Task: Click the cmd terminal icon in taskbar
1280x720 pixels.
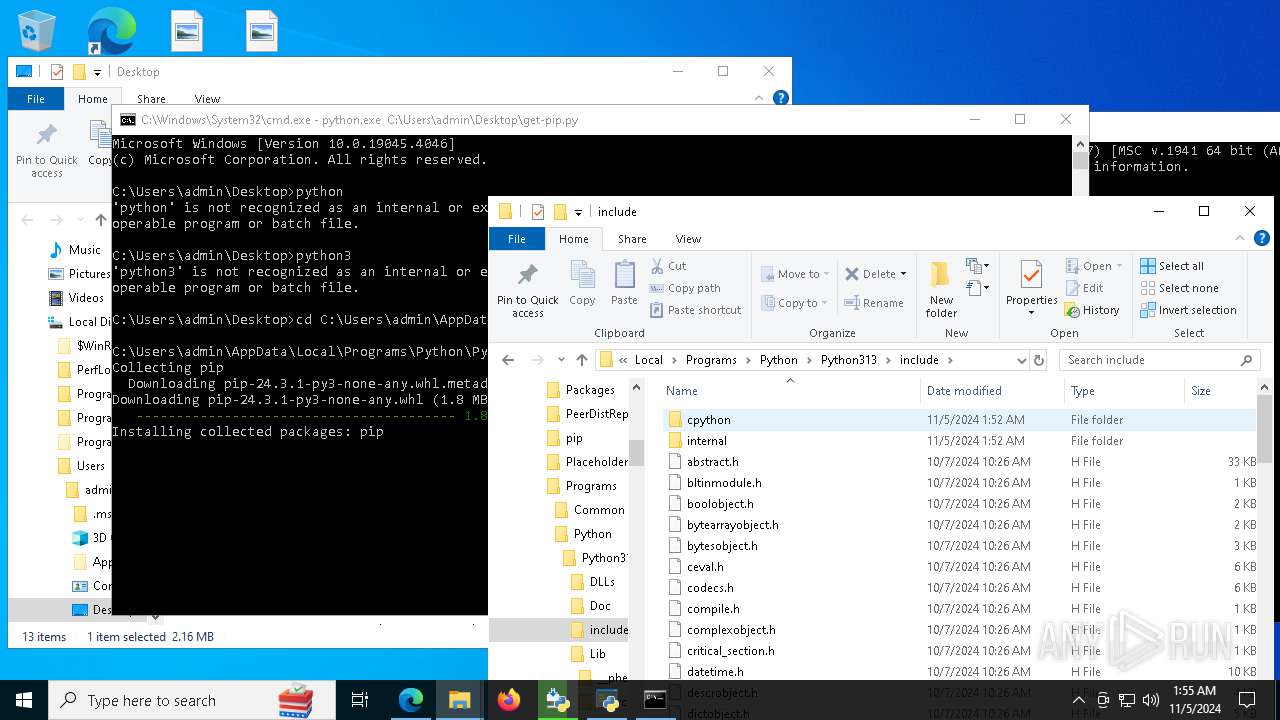Action: (x=655, y=700)
